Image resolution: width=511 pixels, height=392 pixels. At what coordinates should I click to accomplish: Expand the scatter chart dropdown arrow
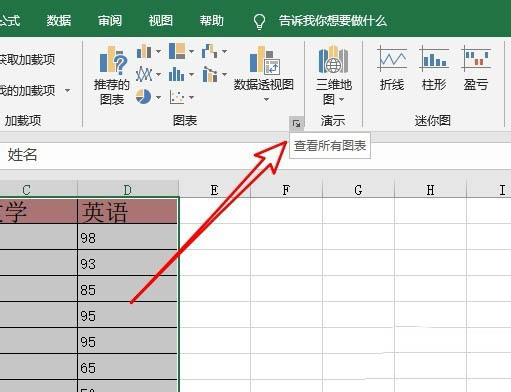pos(191,97)
